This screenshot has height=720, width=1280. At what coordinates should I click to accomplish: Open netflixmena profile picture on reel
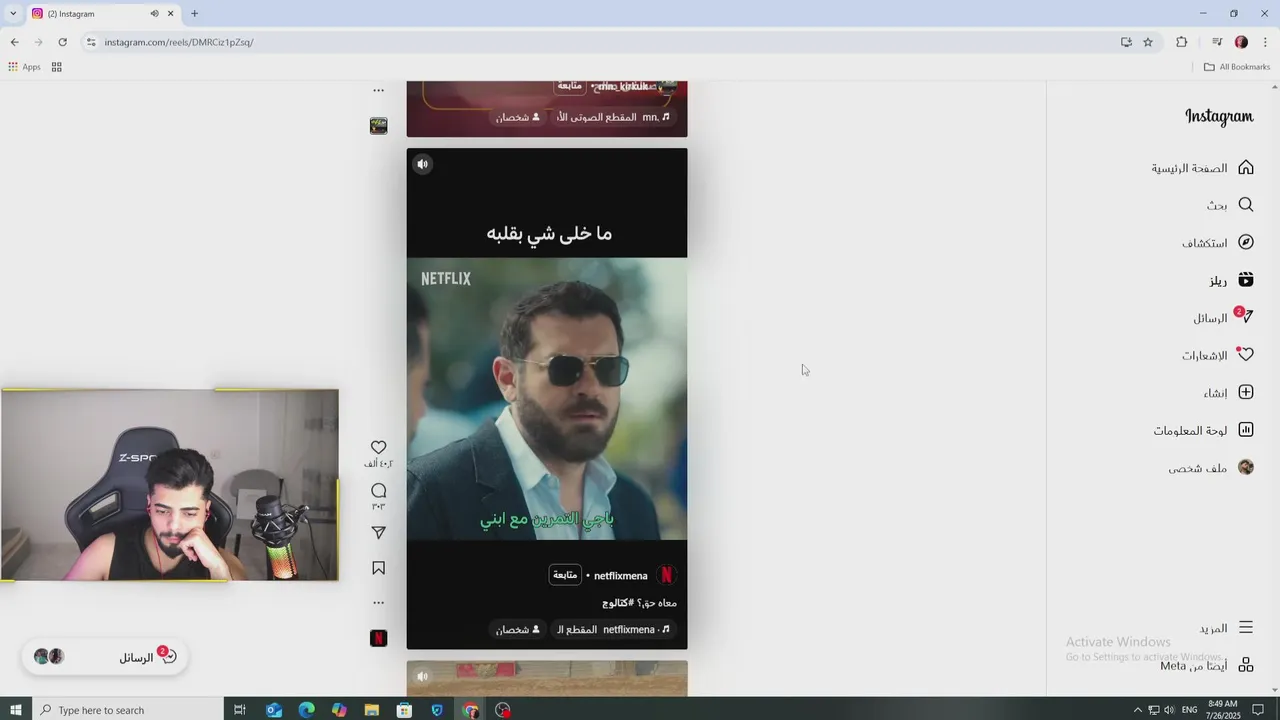pyautogui.click(x=667, y=575)
